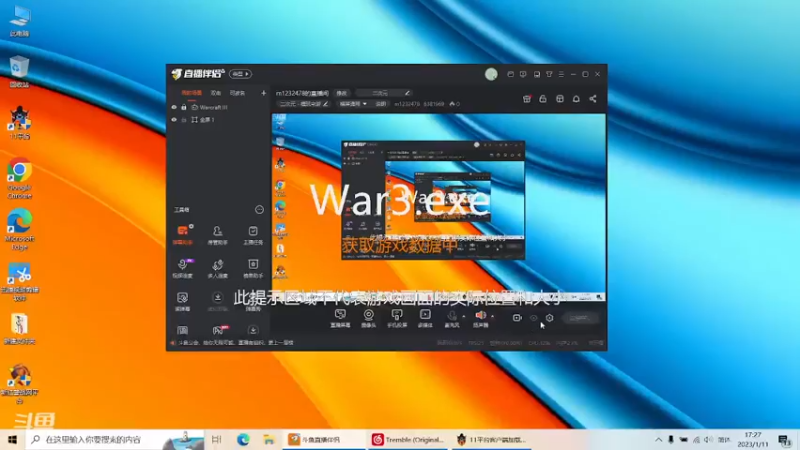Screen dimensions: 800x450
Task: Open the first tool in bottom toolbox row
Action: [183, 330]
